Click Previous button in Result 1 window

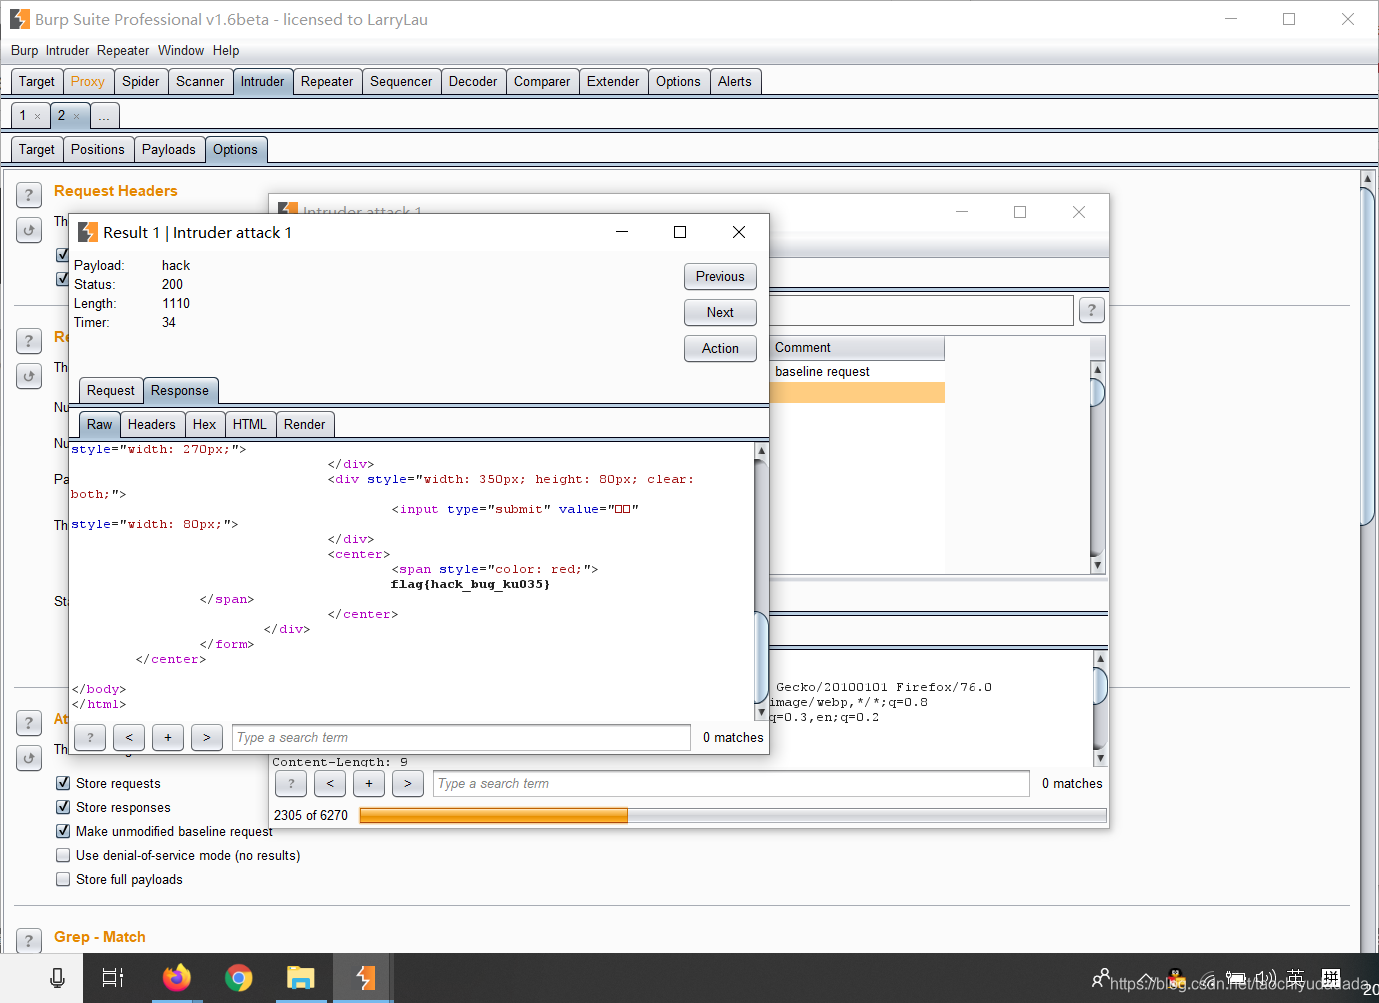coord(720,276)
